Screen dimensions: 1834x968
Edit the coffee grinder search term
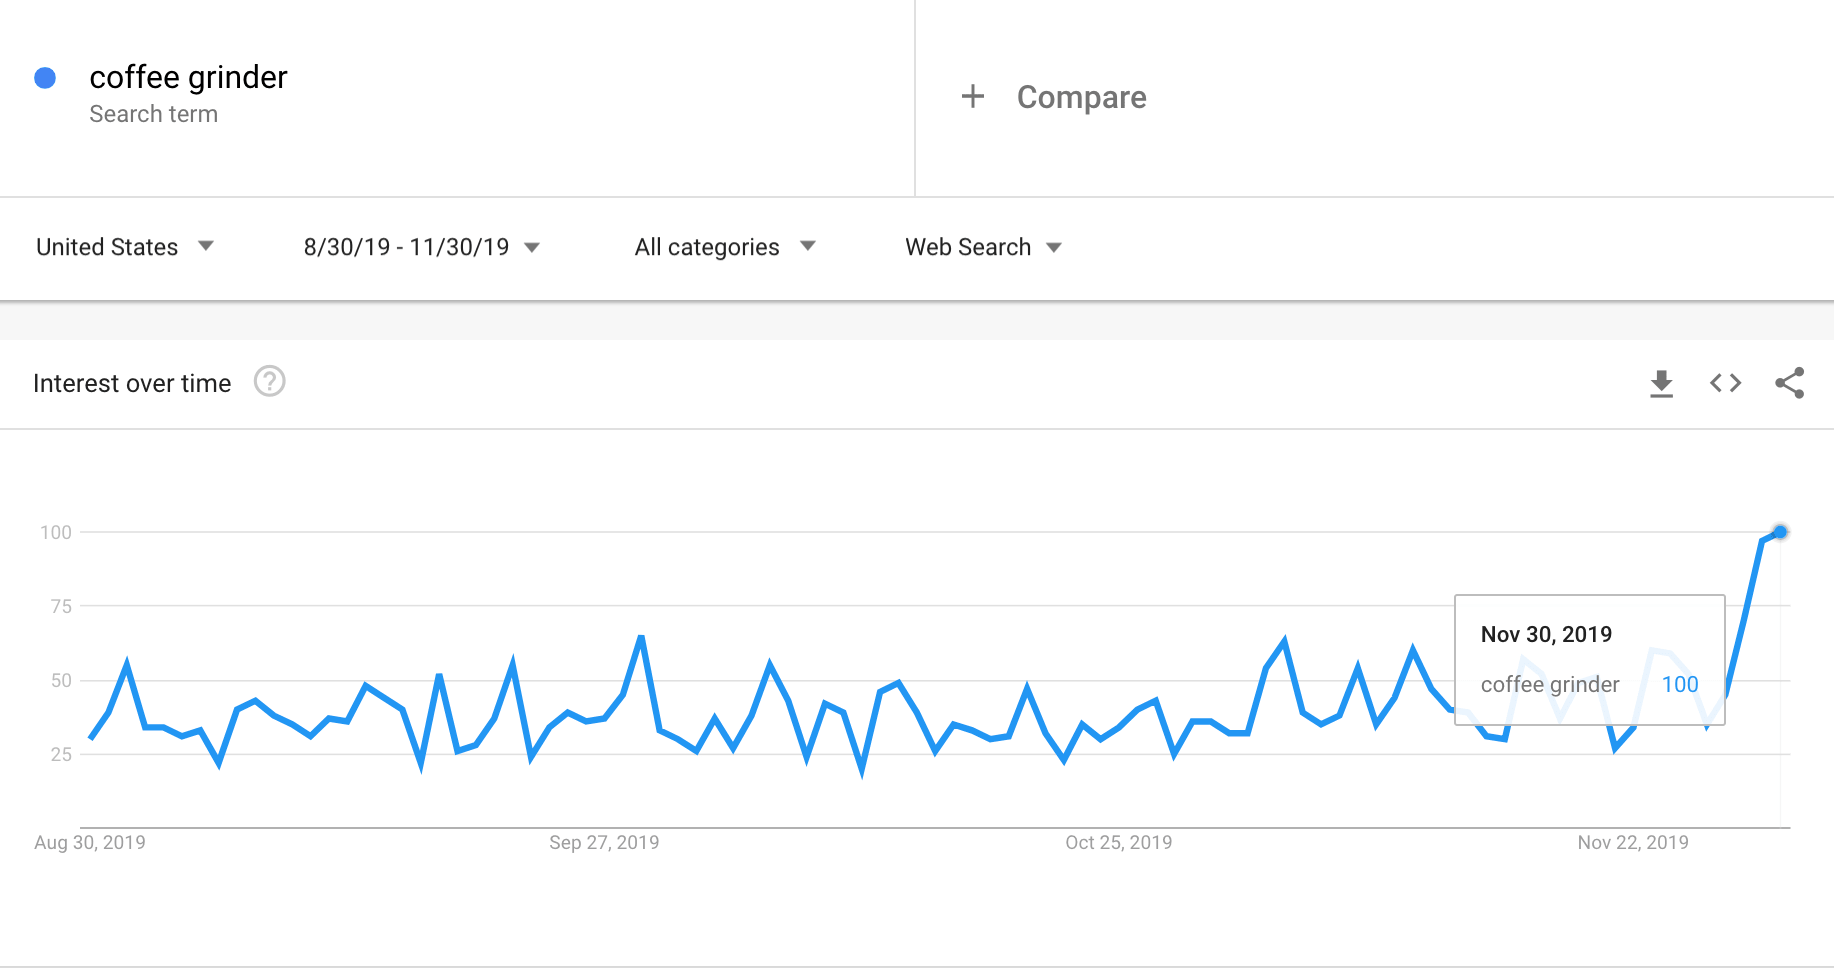(188, 78)
